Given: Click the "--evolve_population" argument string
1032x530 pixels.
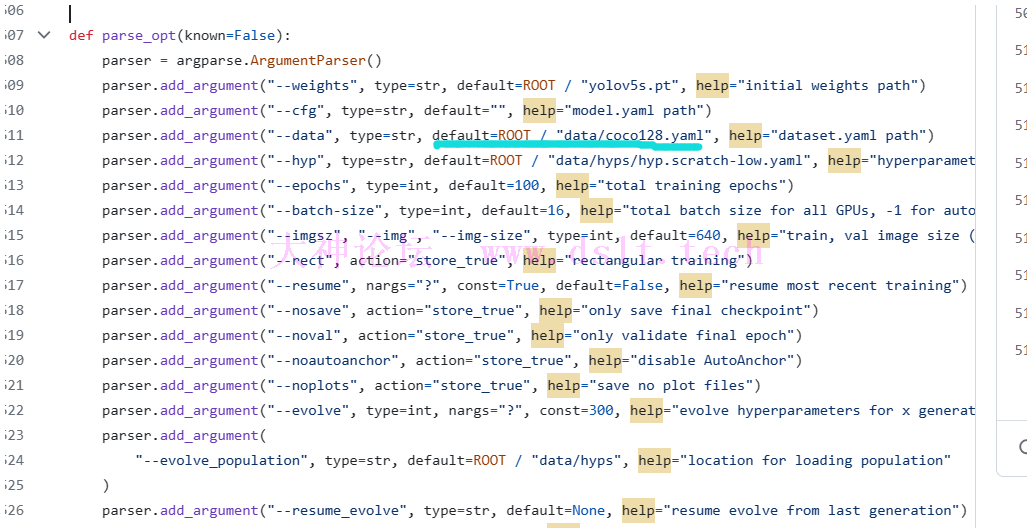Looking at the screenshot, I should pyautogui.click(x=221, y=460).
